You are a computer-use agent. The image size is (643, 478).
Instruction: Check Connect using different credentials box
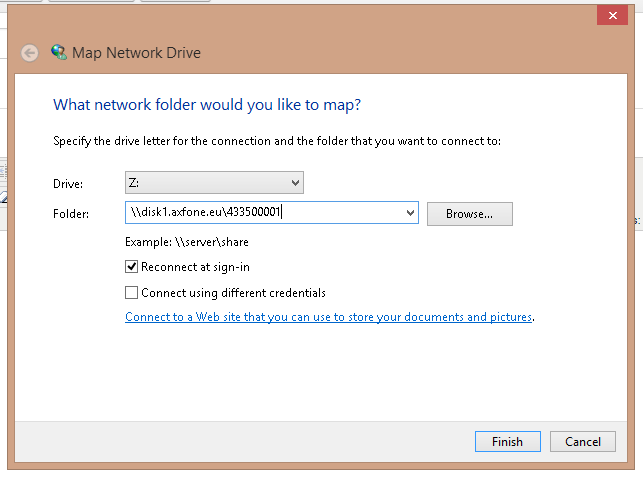point(131,293)
